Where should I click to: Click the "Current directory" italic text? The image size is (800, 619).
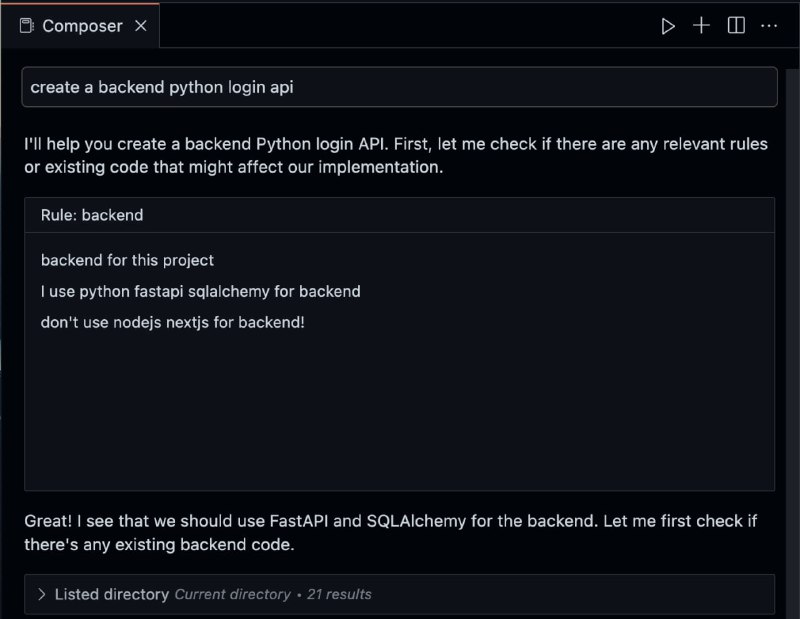click(233, 594)
